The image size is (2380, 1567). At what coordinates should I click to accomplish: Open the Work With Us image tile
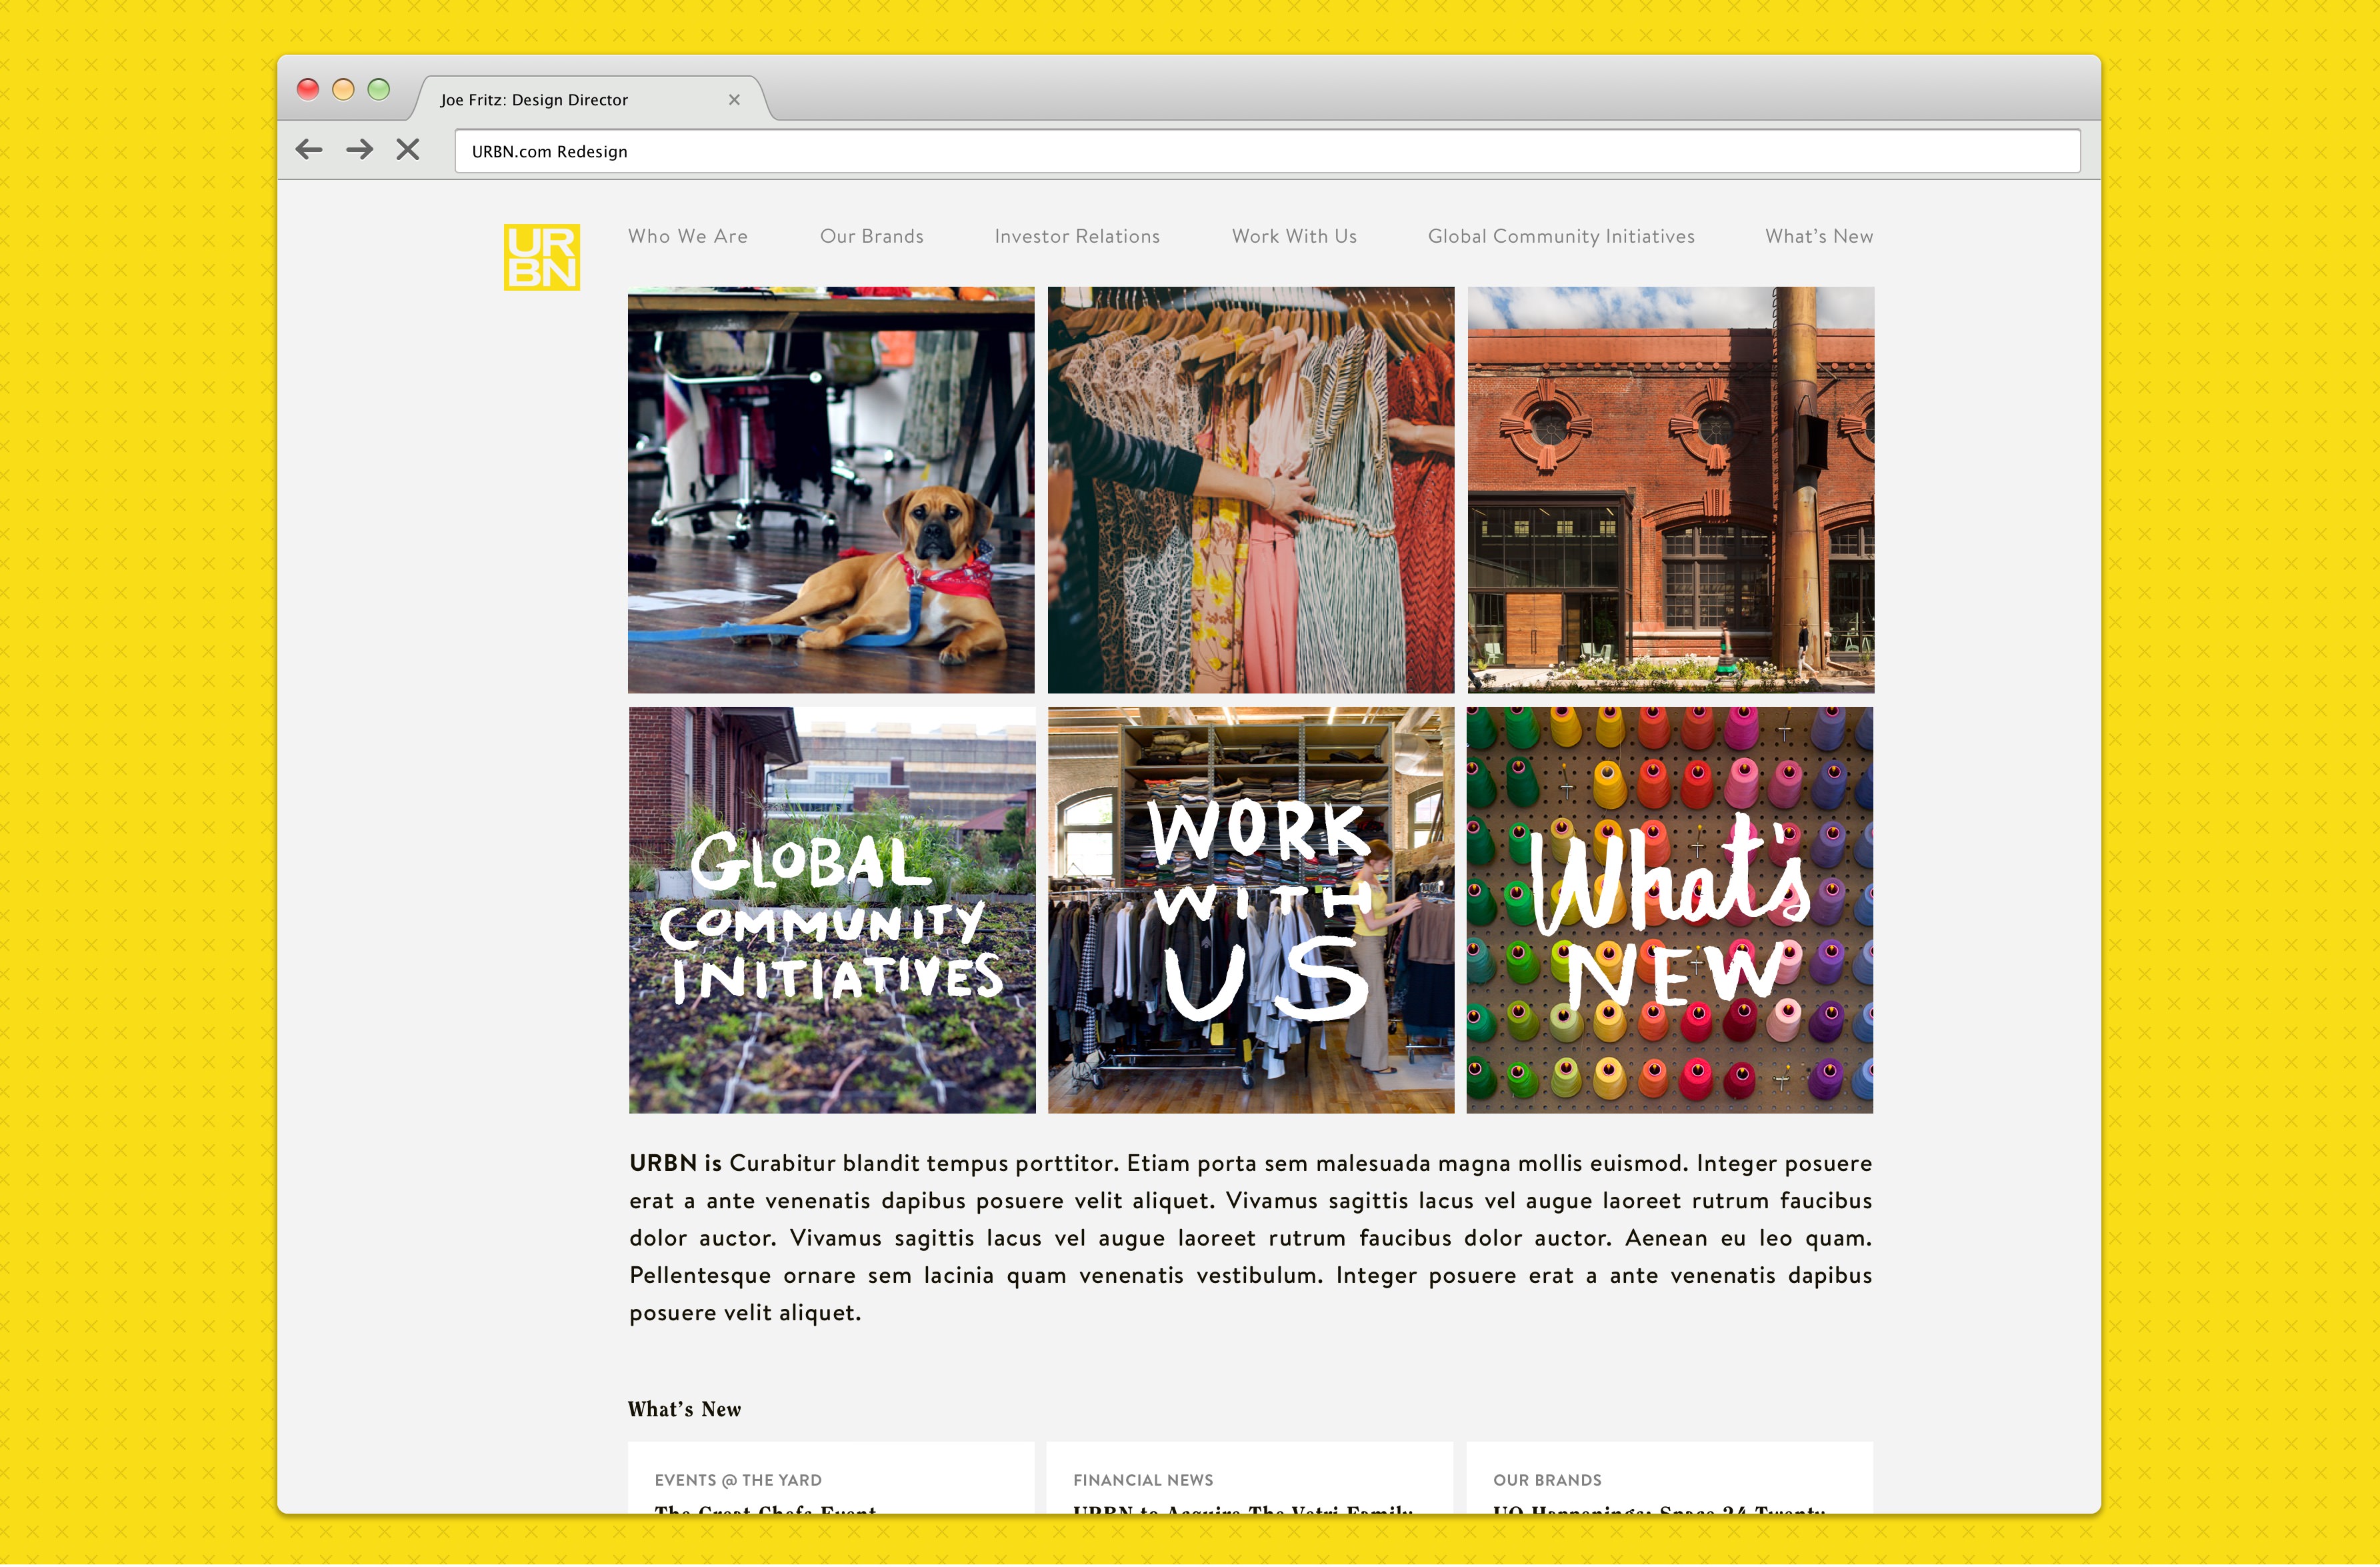click(1251, 910)
